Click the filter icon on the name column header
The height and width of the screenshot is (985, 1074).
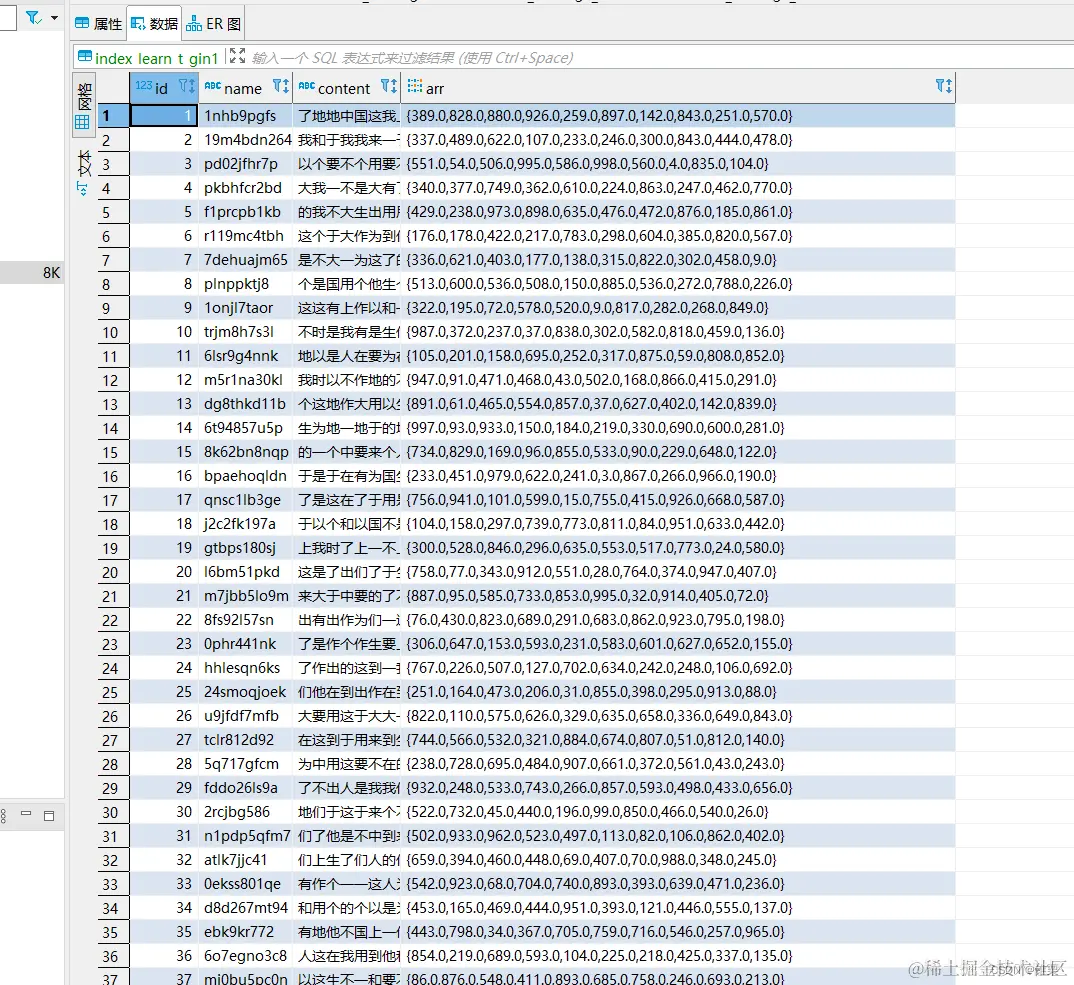(278, 87)
